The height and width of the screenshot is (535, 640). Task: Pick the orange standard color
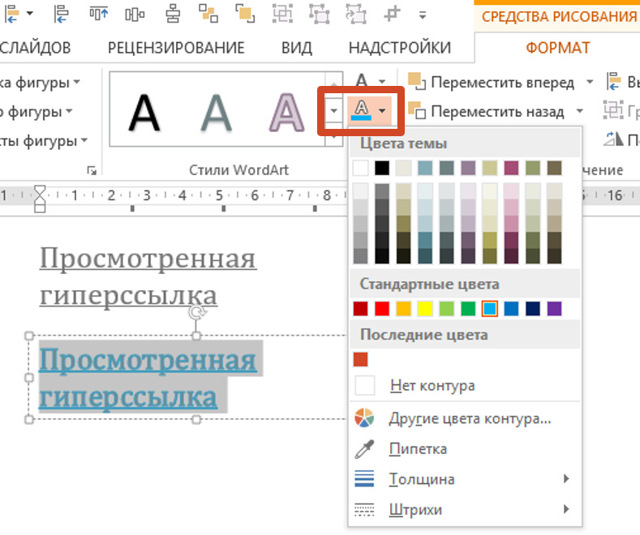tap(404, 309)
